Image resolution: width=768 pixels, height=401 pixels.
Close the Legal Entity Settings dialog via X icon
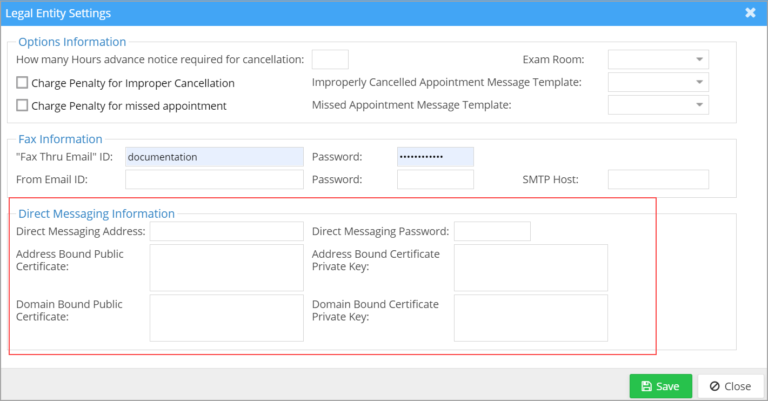pos(750,13)
